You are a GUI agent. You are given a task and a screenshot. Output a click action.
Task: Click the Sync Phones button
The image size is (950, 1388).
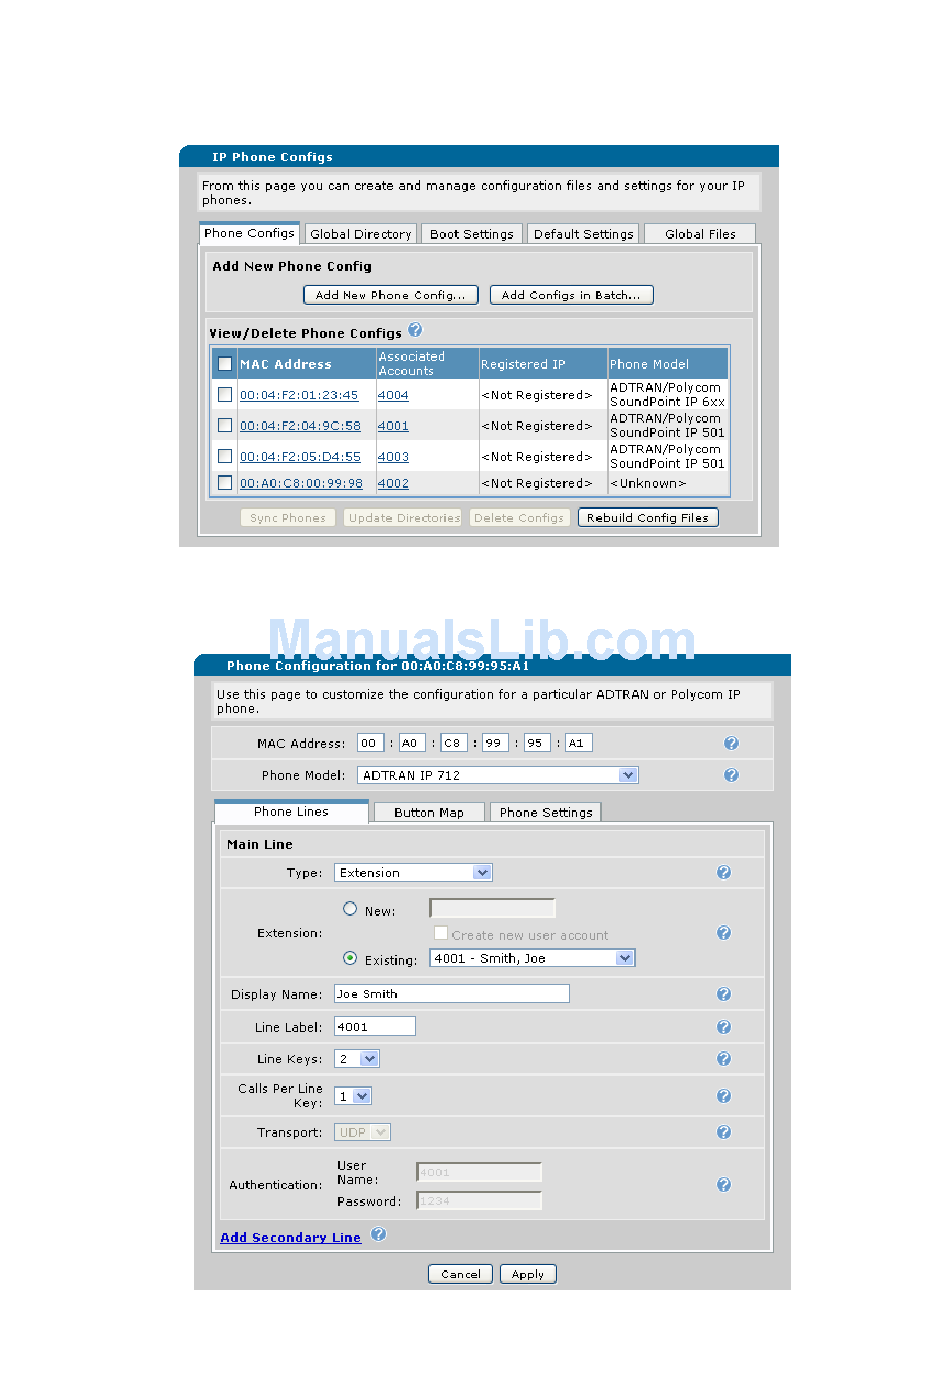click(x=288, y=518)
